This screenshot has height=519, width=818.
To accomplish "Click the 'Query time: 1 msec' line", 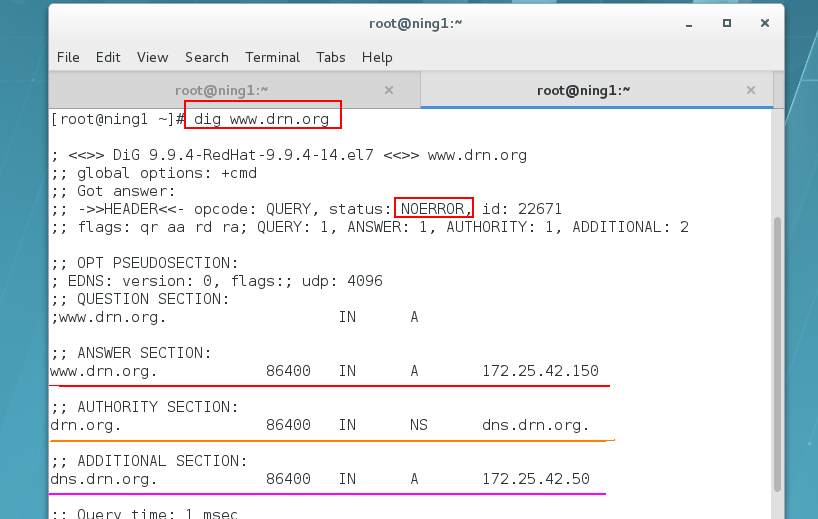I will point(145,513).
